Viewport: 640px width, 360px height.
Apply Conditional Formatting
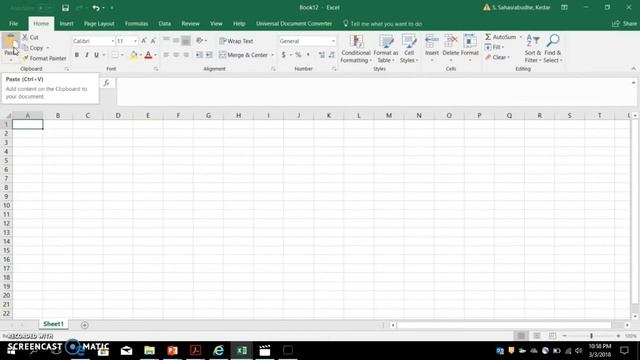[356, 49]
